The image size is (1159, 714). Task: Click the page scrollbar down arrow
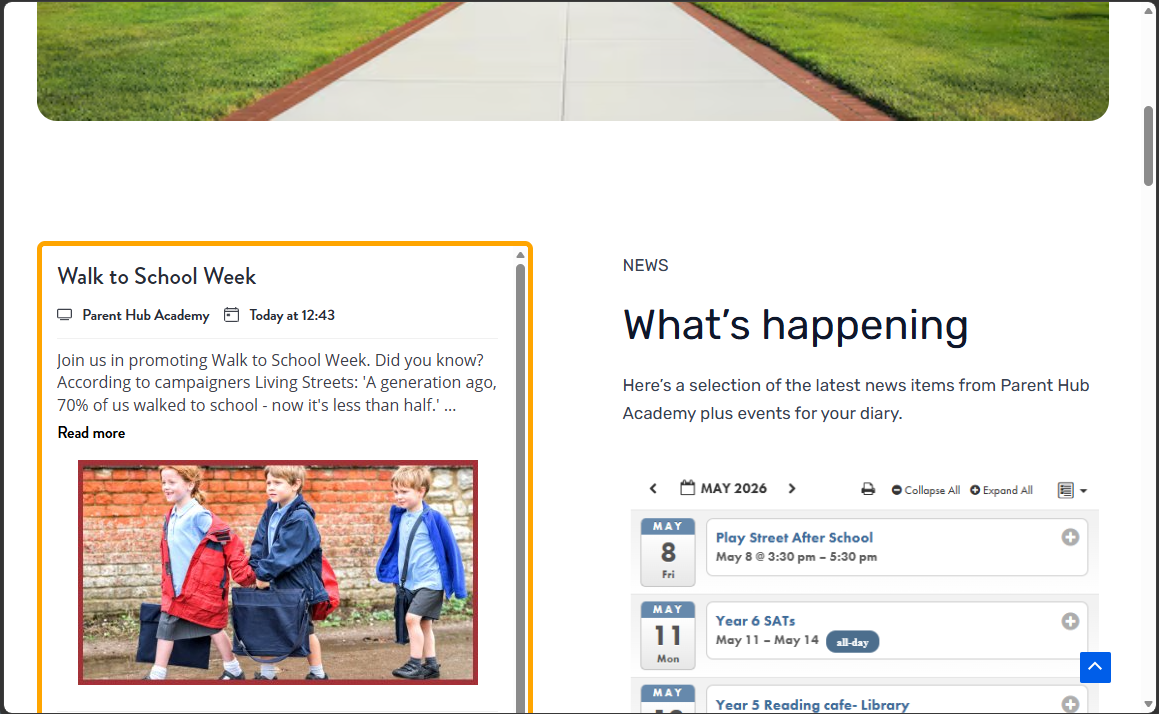point(1148,704)
